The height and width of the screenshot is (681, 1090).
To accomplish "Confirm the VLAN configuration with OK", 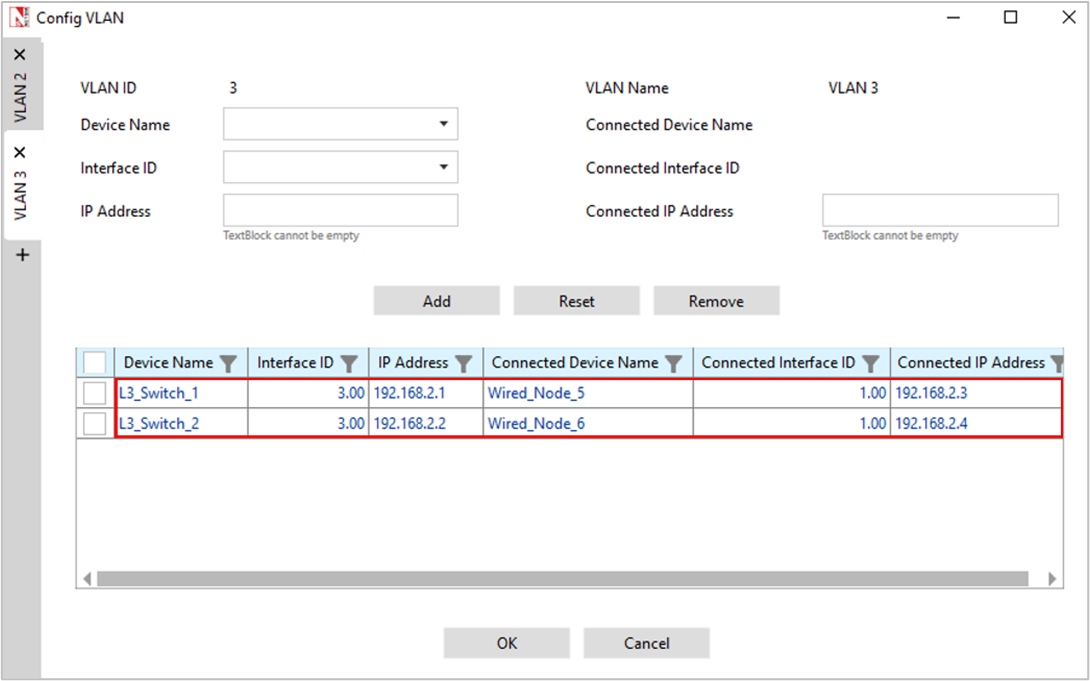I will click(x=507, y=643).
